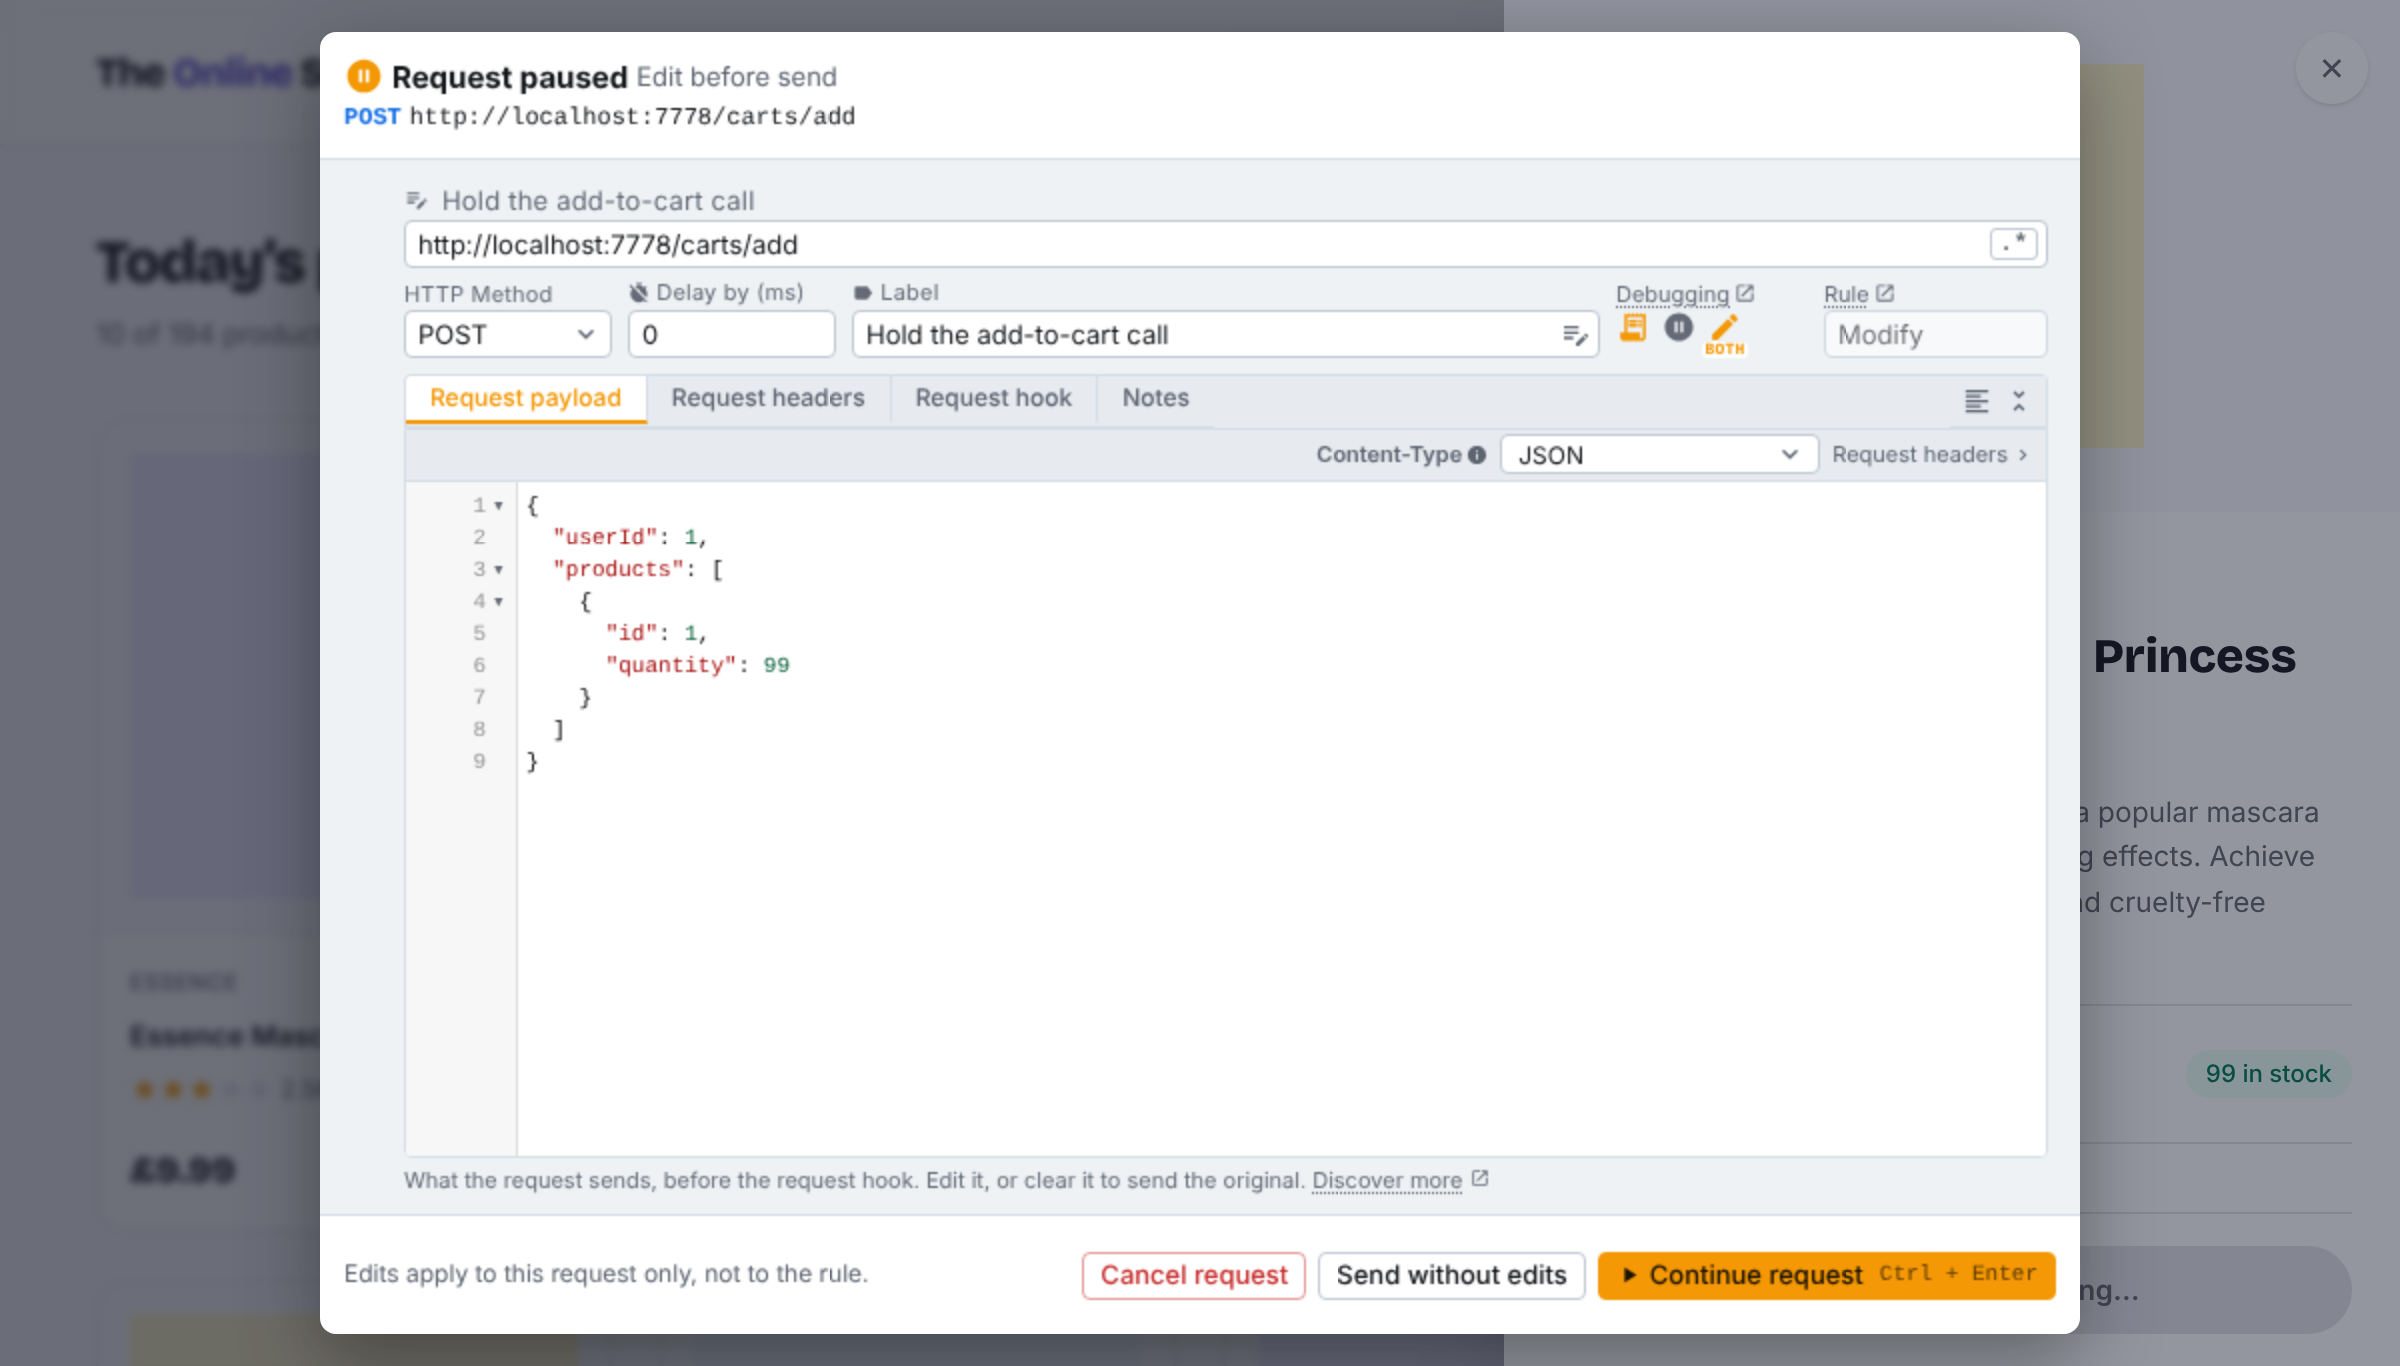Click the Cancel request button
Viewport: 2400px width, 1366px height.
[x=1194, y=1275]
